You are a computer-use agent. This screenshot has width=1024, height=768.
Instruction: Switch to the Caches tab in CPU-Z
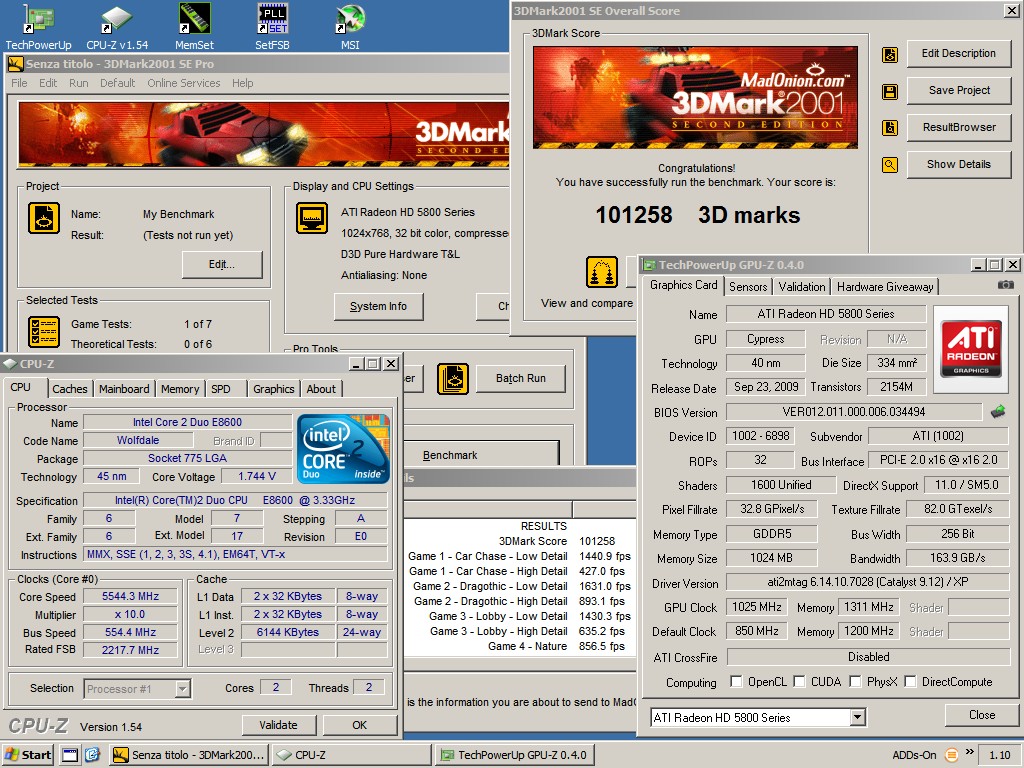tap(70, 389)
